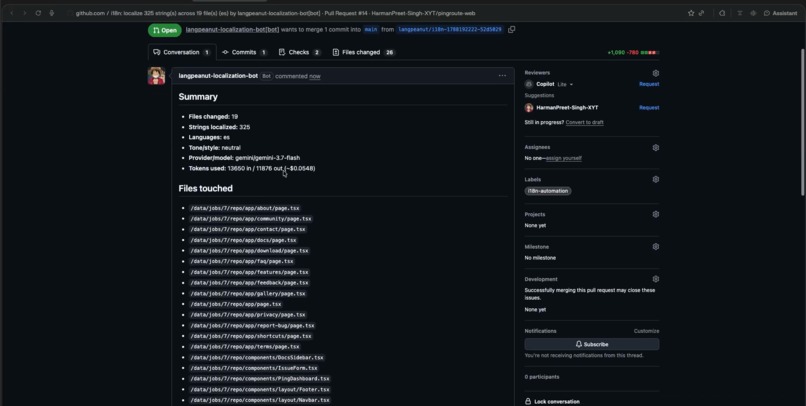Image resolution: width=806 pixels, height=406 pixels.
Task: Click /data/jobs/7/repo/components/PingDashboard.tsx path
Action: [x=260, y=379]
